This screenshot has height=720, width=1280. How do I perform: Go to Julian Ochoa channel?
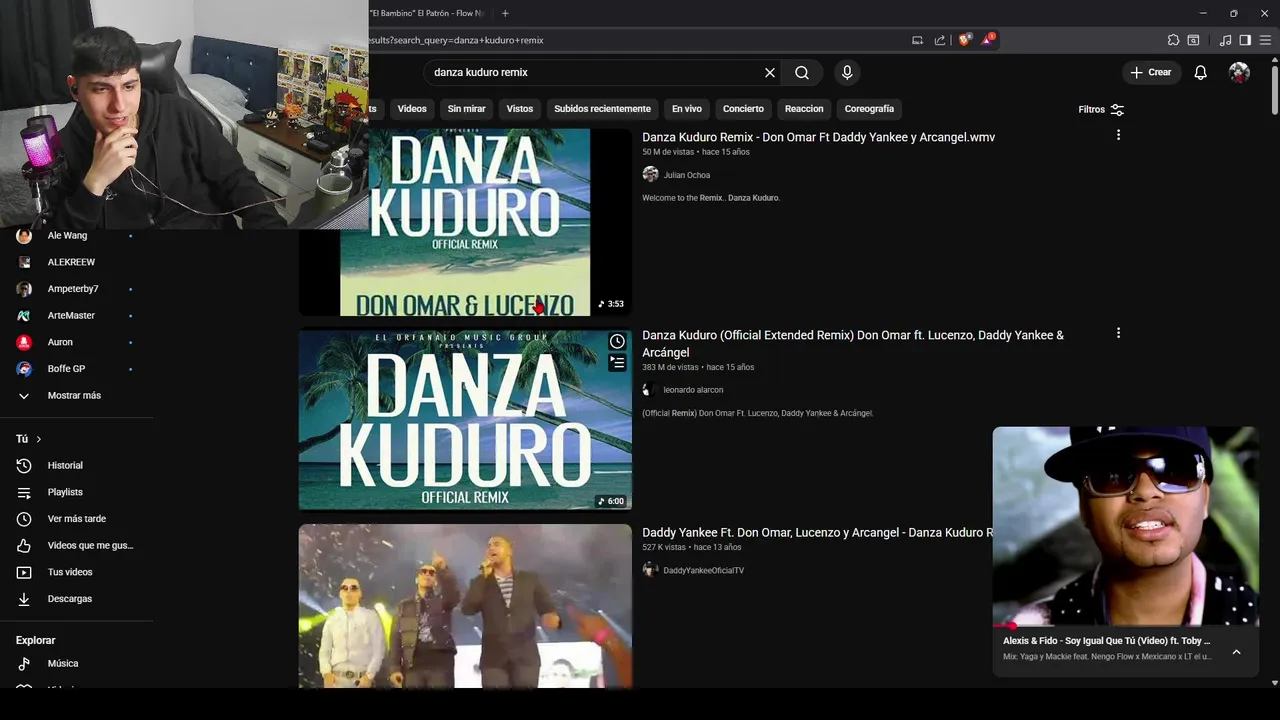point(687,175)
